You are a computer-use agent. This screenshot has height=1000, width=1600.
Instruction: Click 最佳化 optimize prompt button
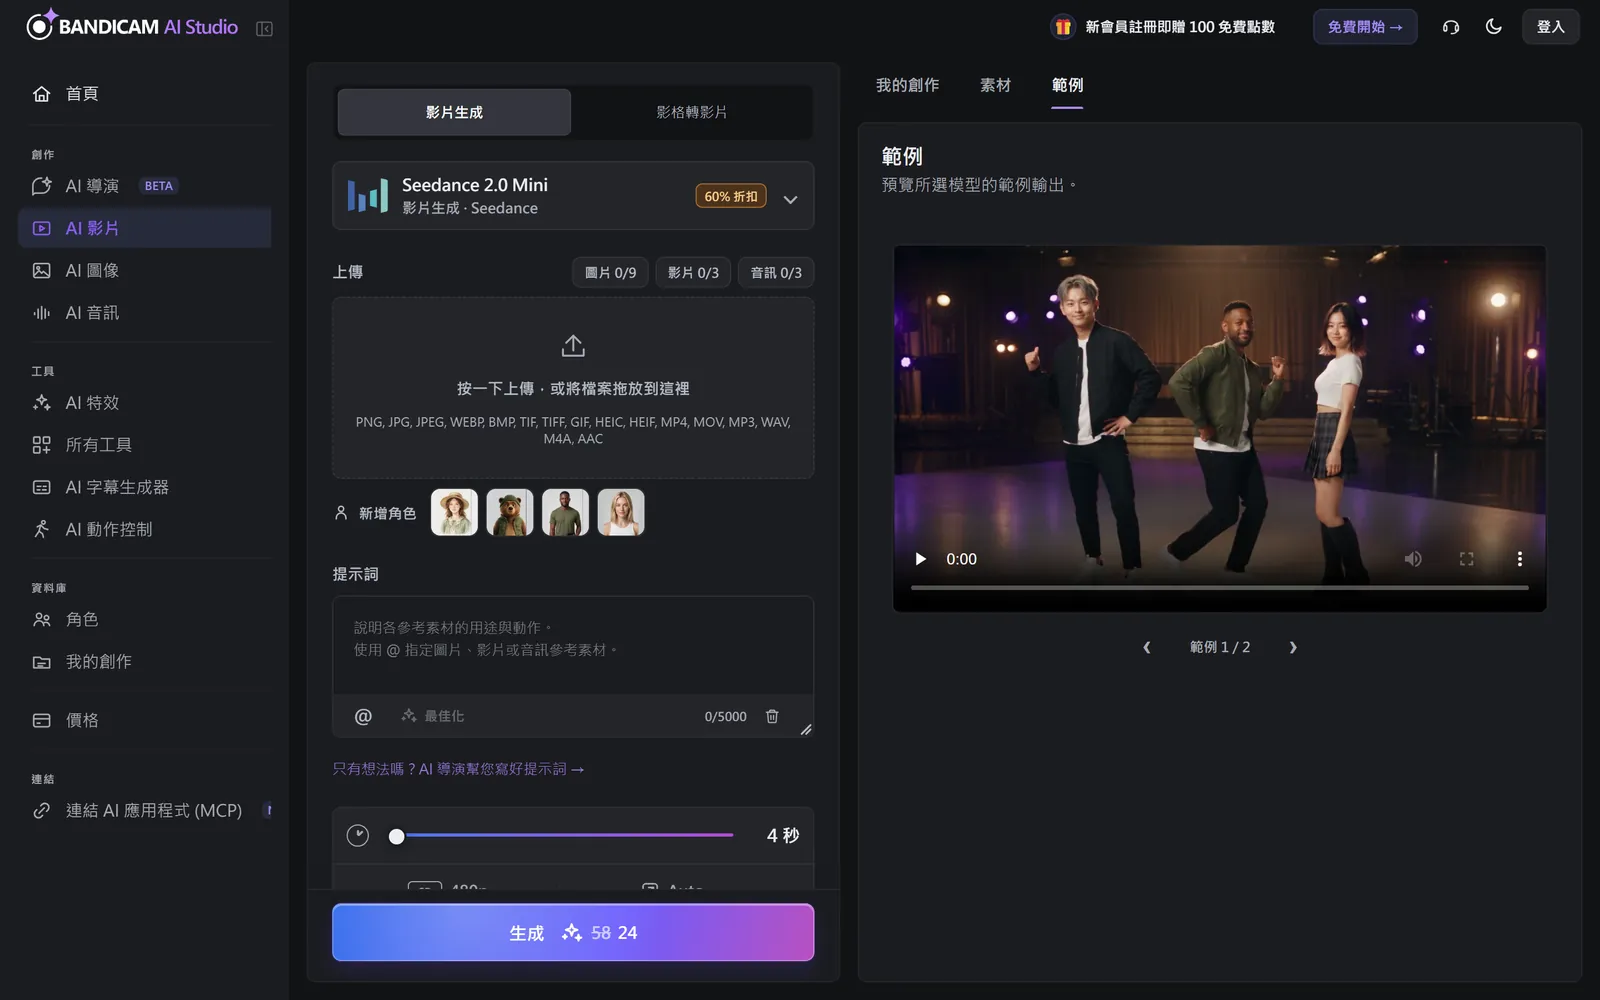433,716
